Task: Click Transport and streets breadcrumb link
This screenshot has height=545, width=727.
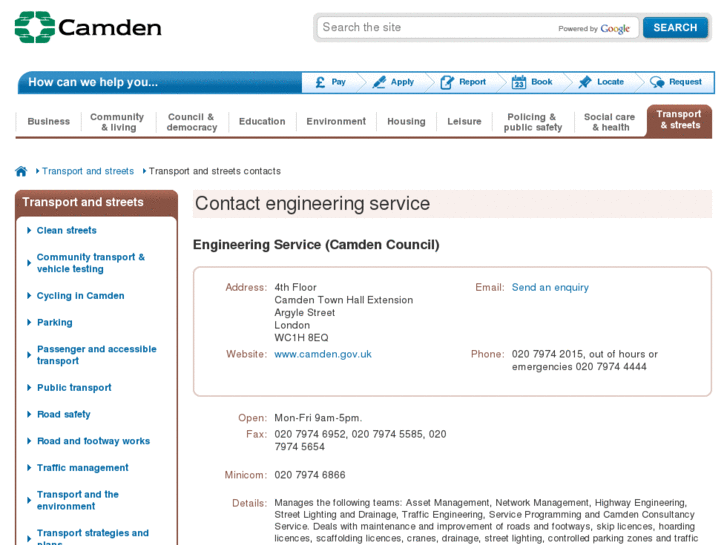Action: [88, 171]
